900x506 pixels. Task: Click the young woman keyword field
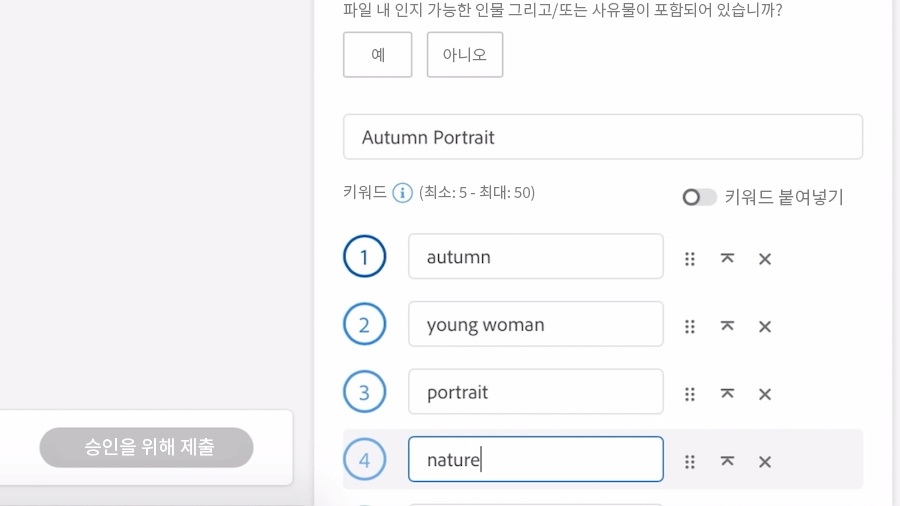tap(535, 325)
